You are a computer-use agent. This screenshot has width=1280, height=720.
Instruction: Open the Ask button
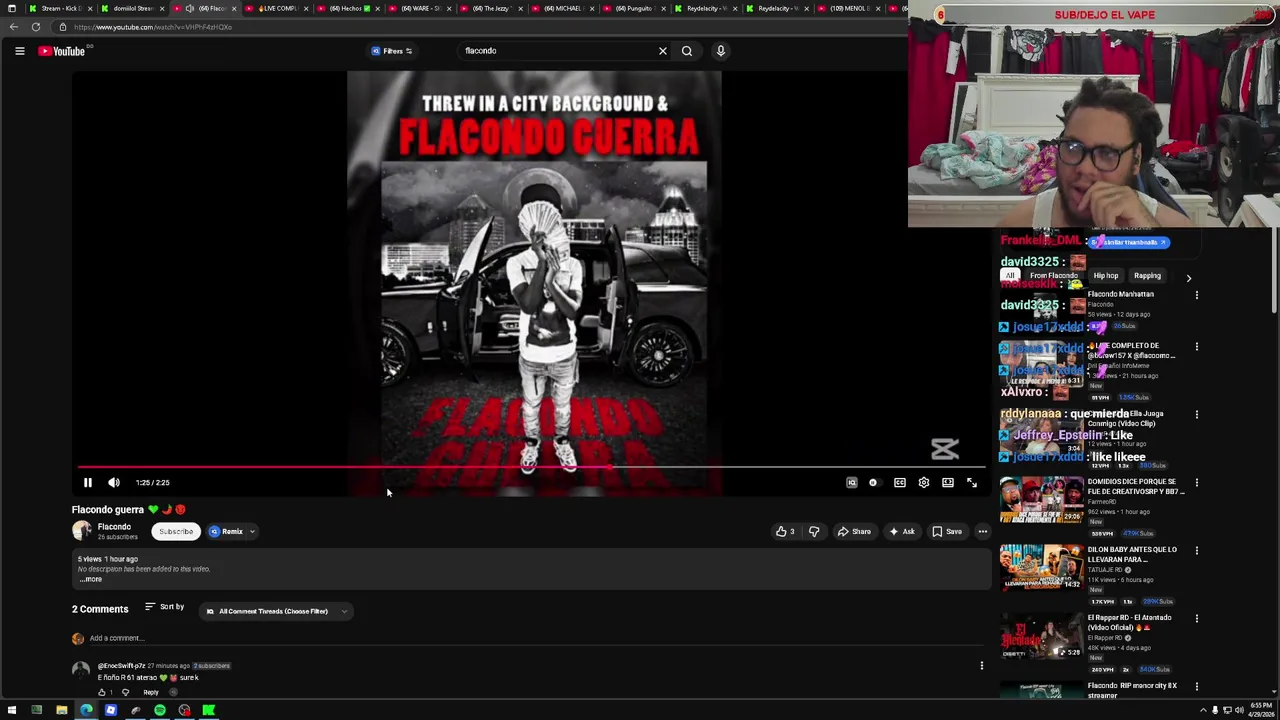coord(902,532)
